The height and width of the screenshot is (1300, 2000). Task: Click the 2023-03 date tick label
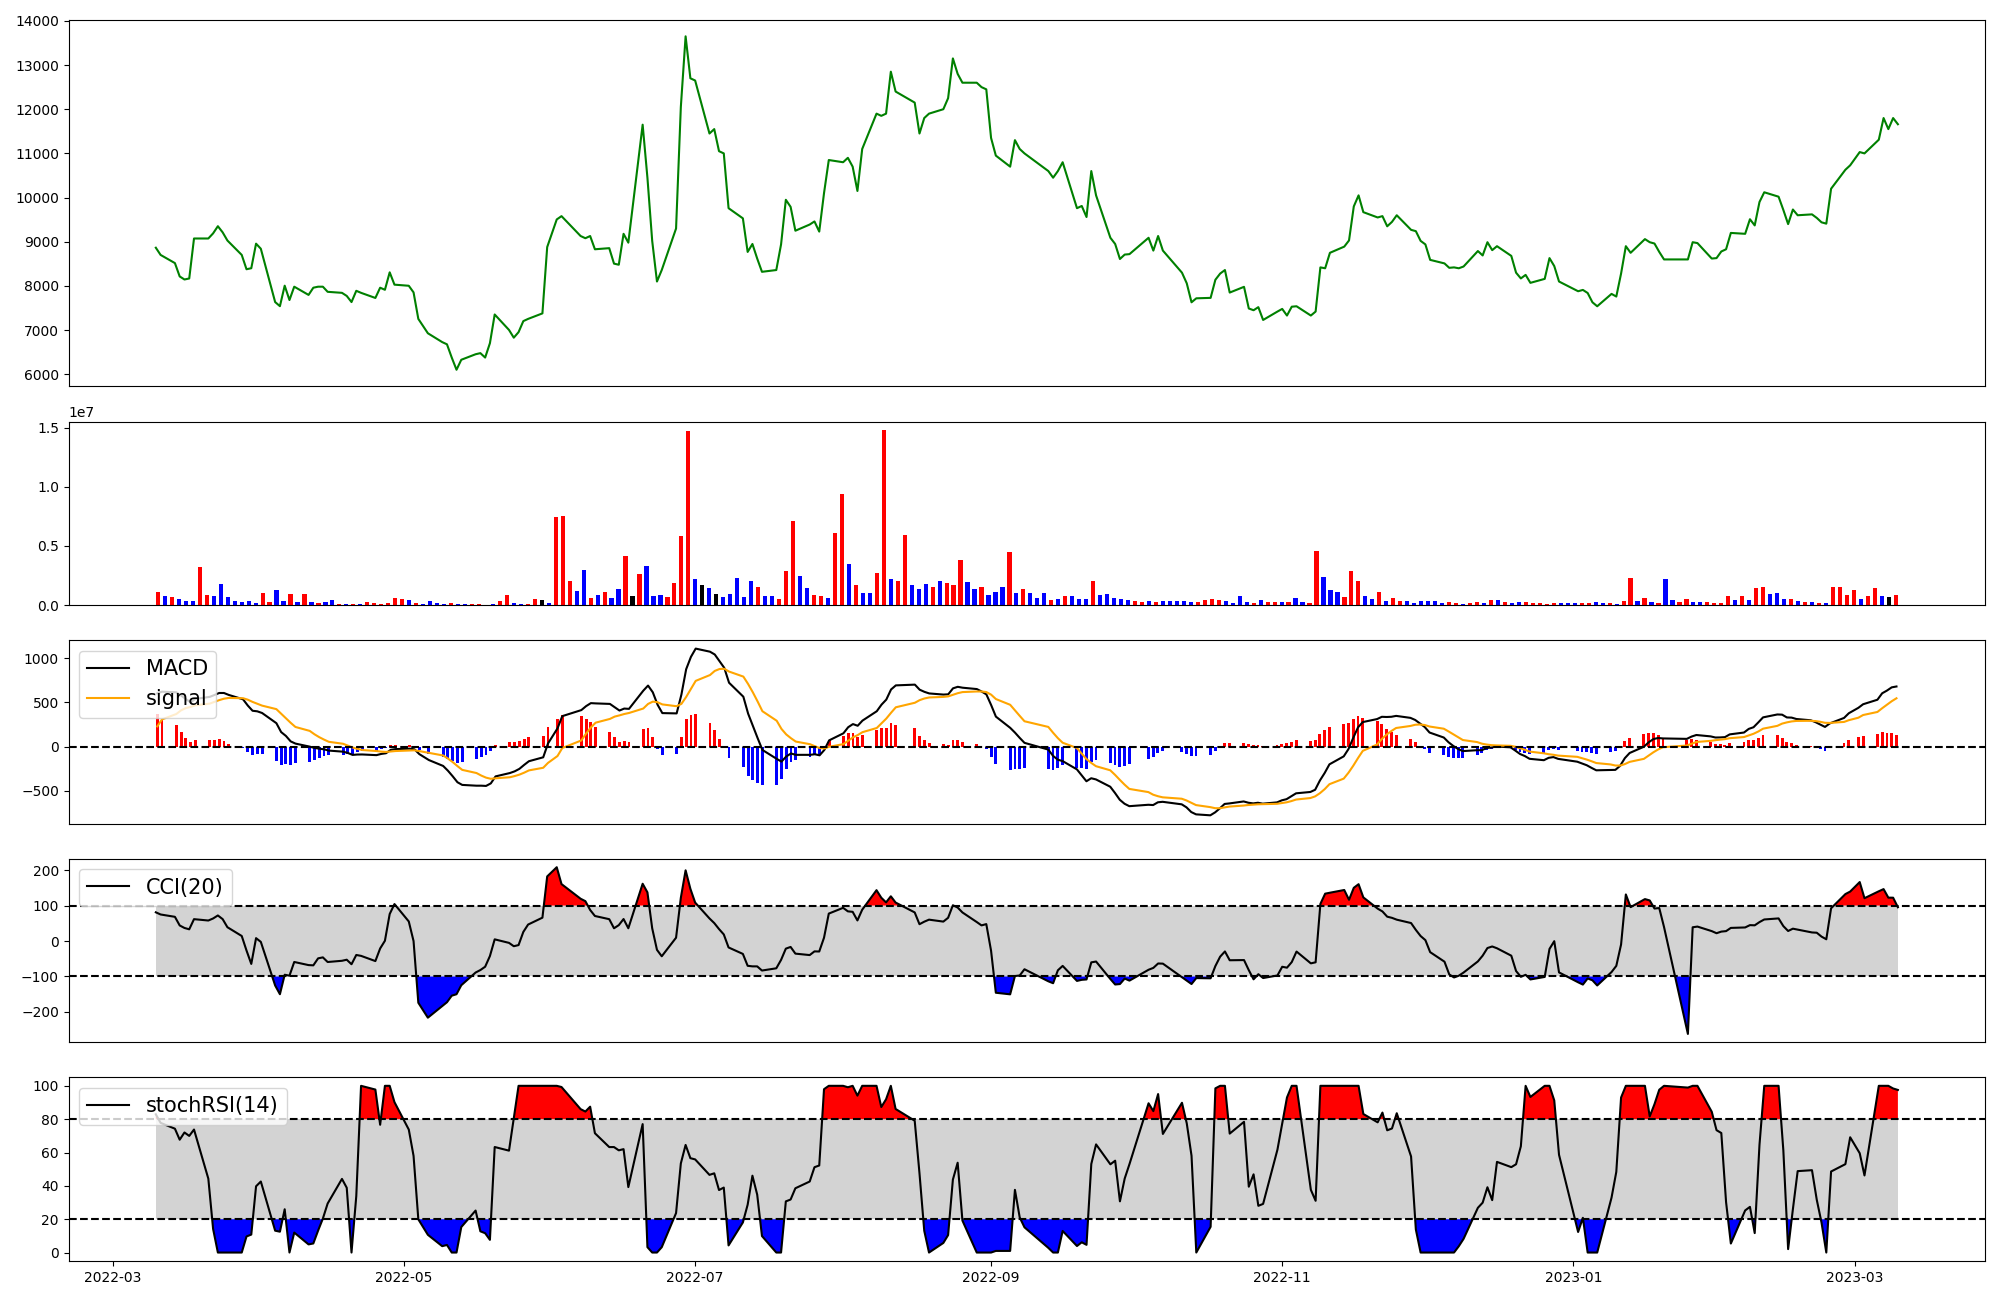click(1855, 1276)
